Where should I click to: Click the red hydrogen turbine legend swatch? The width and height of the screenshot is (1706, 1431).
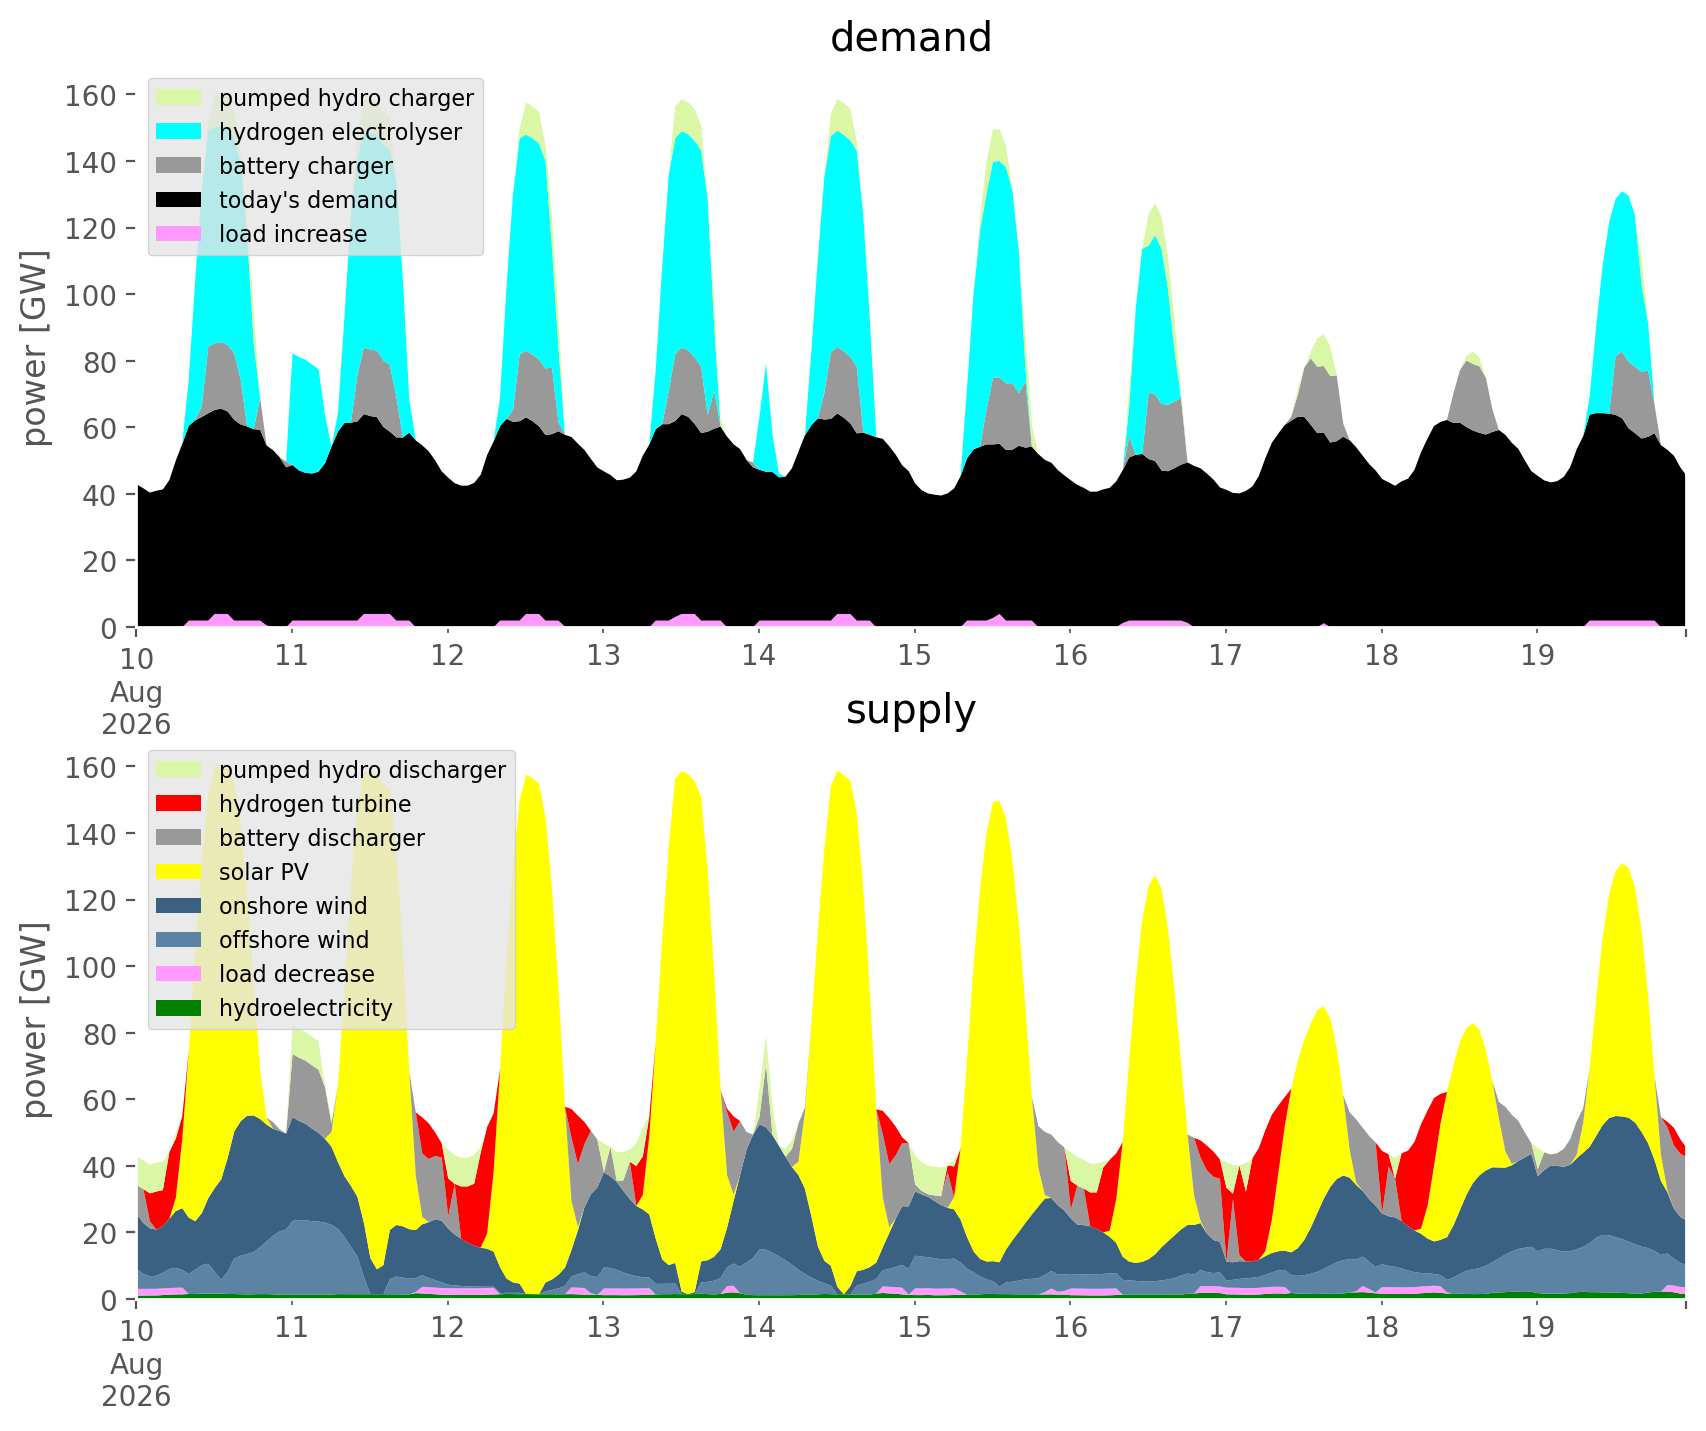coord(180,804)
